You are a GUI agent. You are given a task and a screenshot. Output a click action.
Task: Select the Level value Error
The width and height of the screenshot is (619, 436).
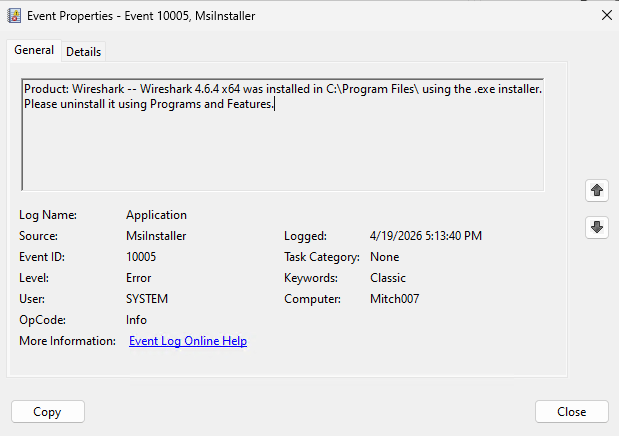click(x=139, y=278)
